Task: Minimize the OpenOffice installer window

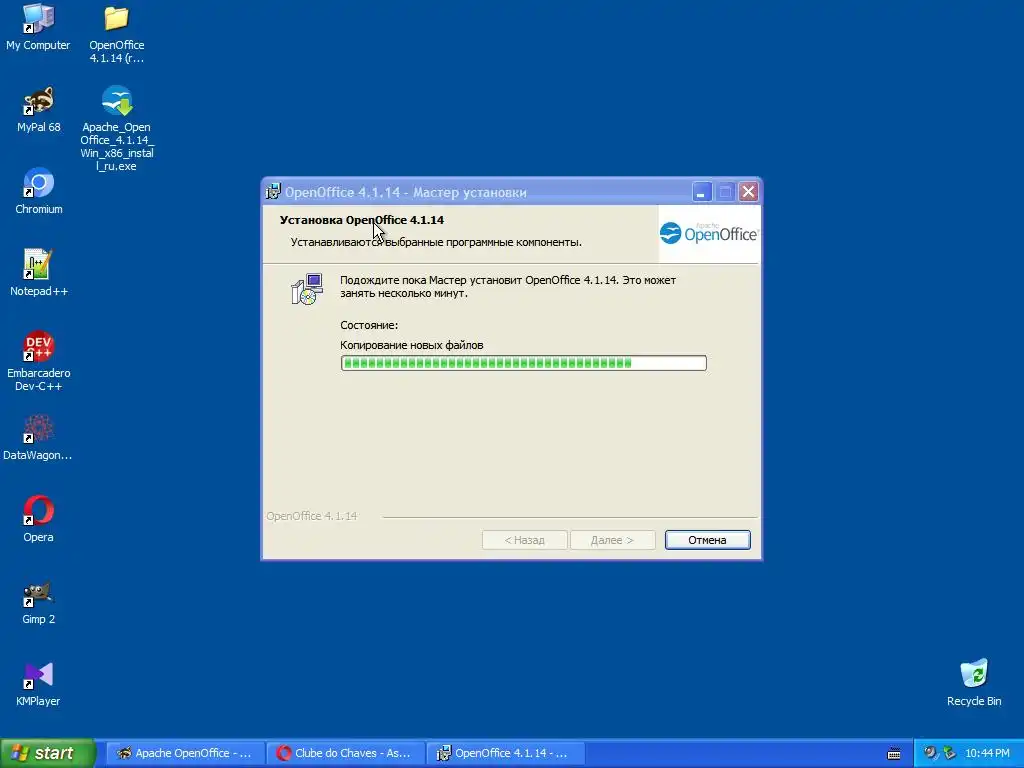Action: [x=702, y=192]
